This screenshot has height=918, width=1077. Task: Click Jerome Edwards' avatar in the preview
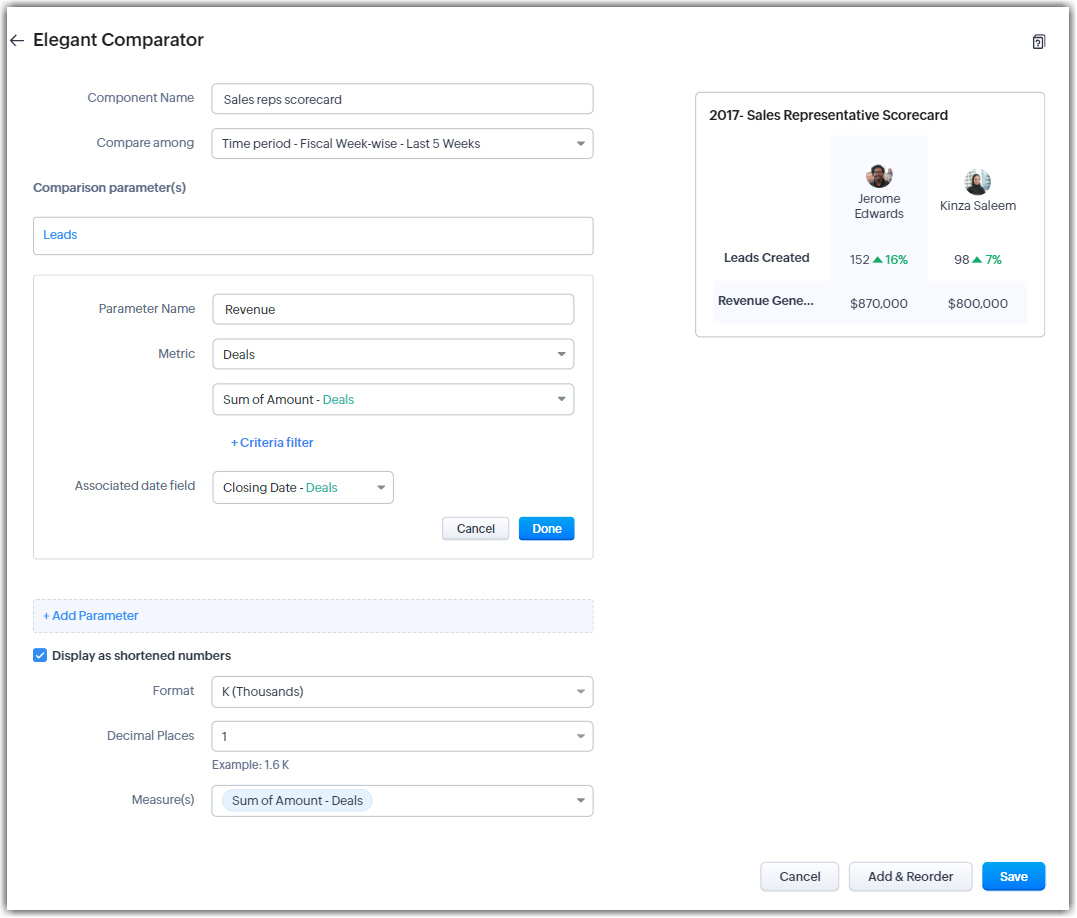879,176
